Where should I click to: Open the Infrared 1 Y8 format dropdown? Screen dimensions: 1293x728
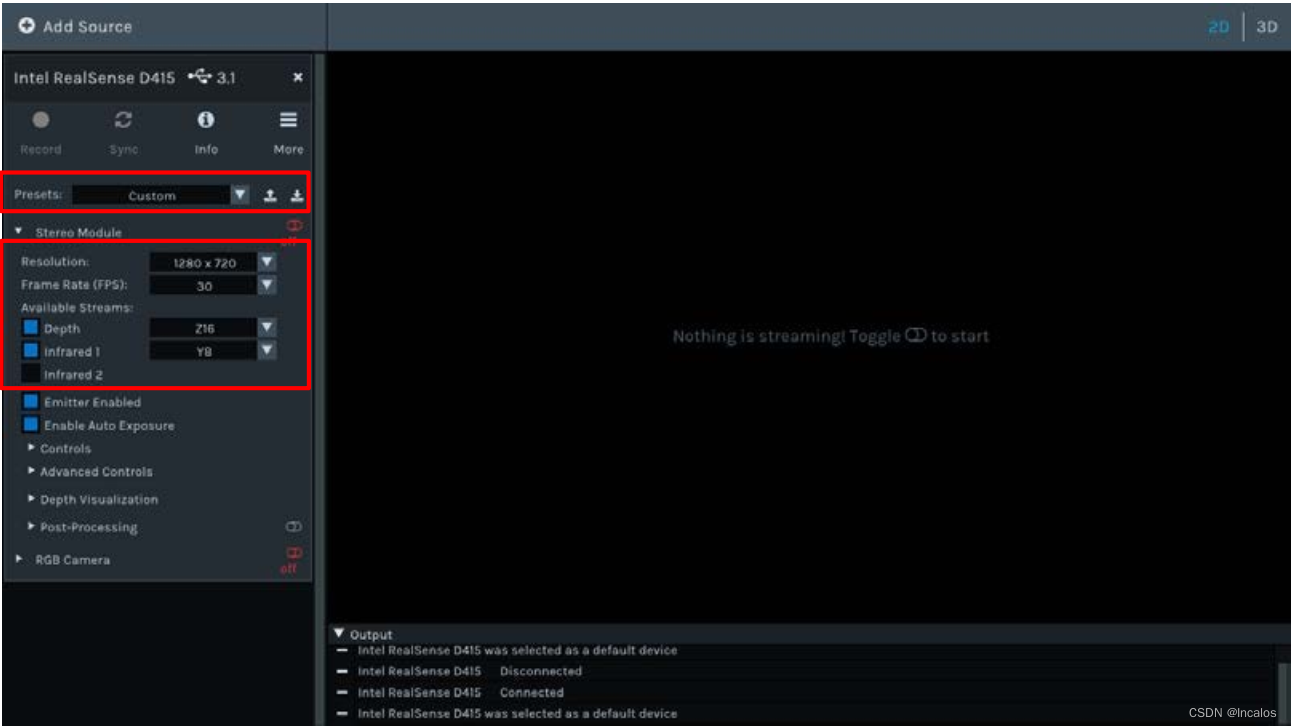[213, 351]
